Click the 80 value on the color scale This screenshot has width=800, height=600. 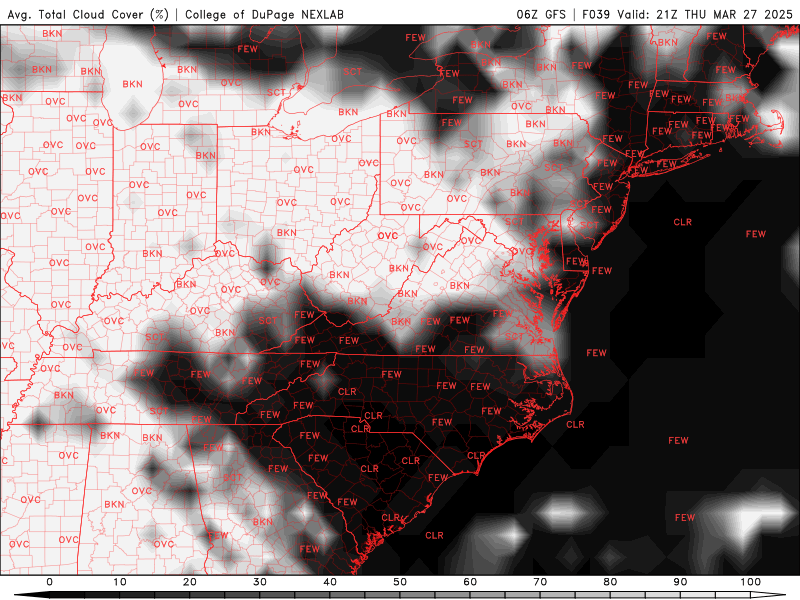(610, 582)
